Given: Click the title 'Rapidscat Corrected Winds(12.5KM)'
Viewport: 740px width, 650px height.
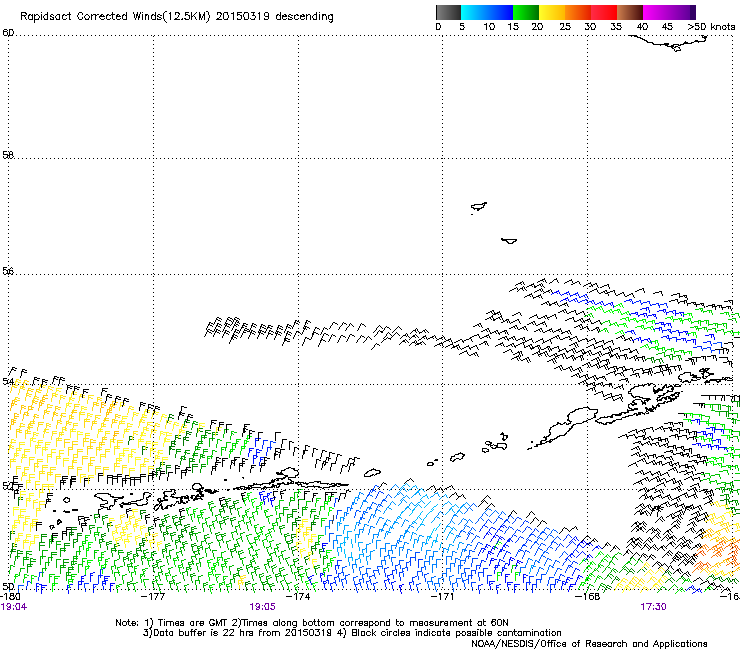Looking at the screenshot, I should coord(115,17).
